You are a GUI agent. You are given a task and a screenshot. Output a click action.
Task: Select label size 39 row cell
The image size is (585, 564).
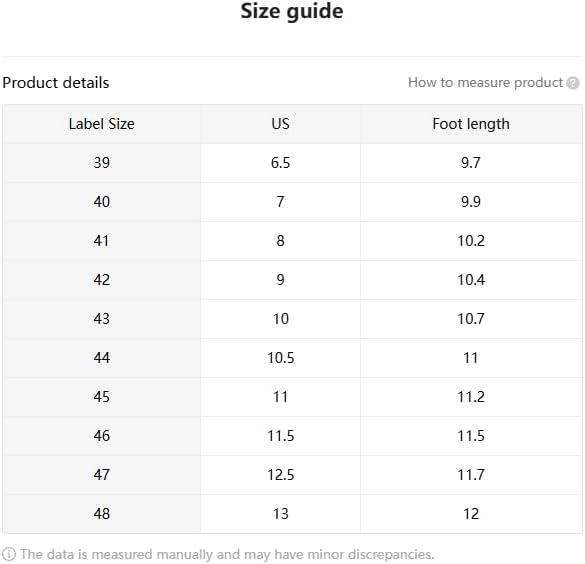click(x=101, y=163)
